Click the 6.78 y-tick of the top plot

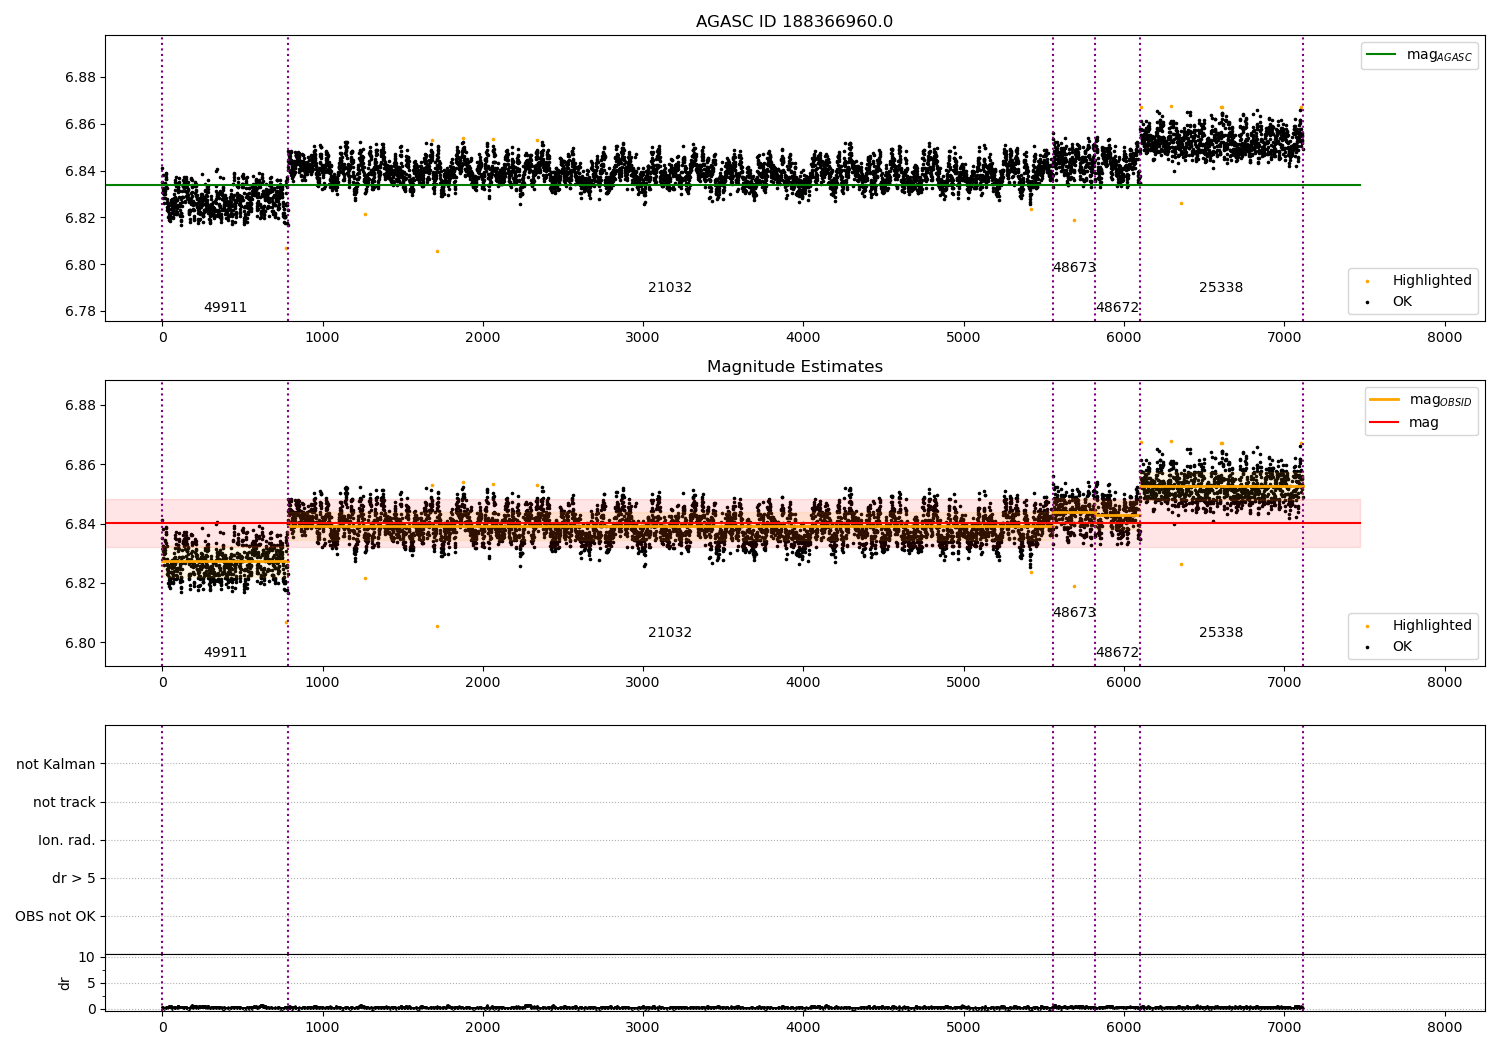pos(81,312)
